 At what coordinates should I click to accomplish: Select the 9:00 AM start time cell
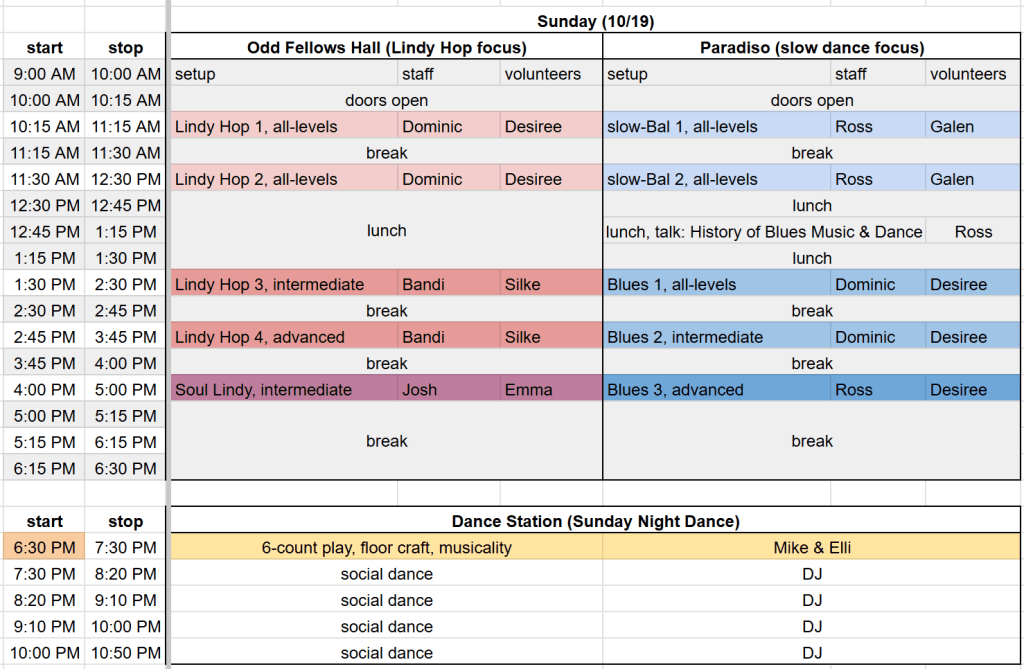tap(44, 74)
